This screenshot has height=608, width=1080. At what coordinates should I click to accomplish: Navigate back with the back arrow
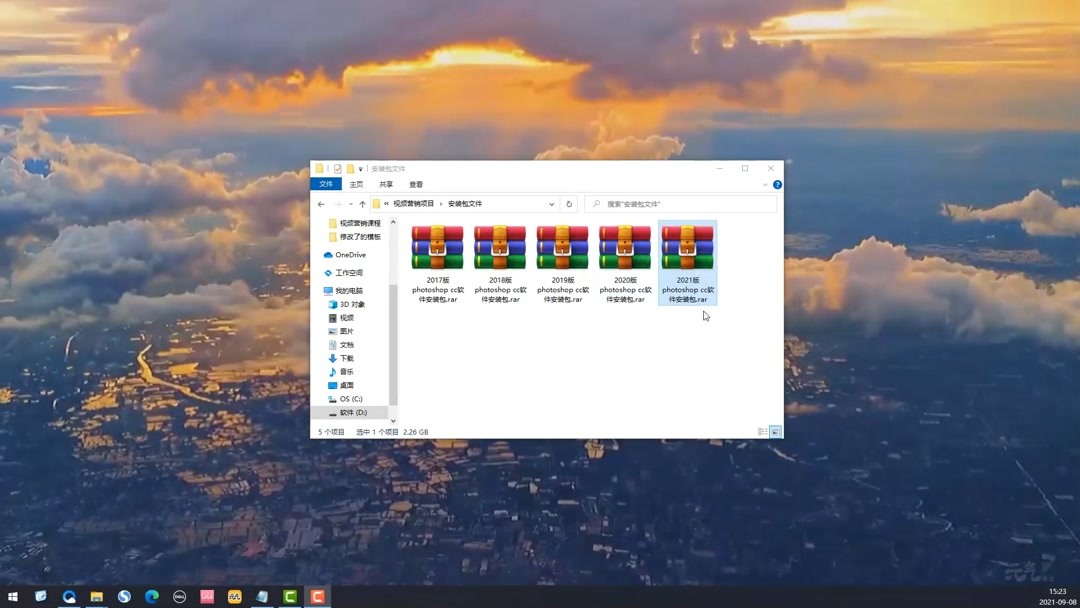pos(320,203)
